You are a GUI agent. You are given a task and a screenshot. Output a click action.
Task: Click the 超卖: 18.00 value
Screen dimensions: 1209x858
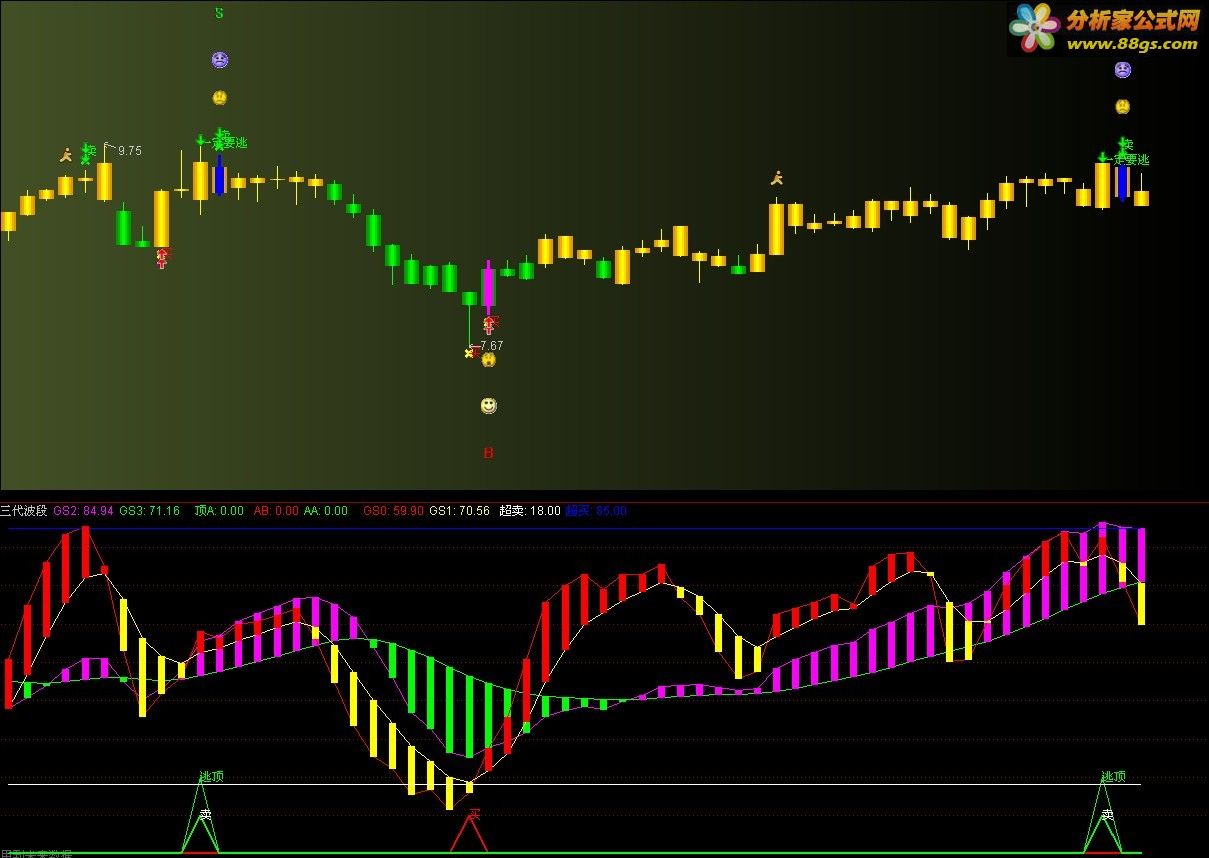coord(530,511)
